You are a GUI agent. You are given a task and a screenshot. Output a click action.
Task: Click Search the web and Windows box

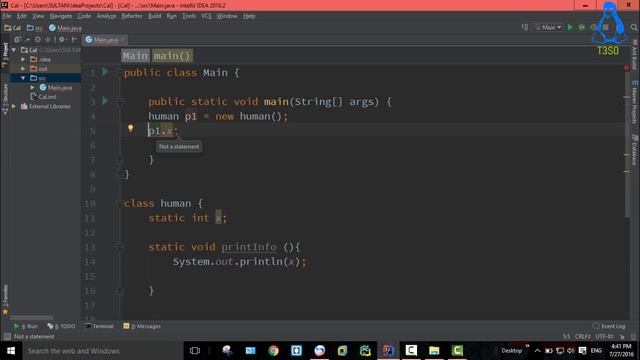102,351
